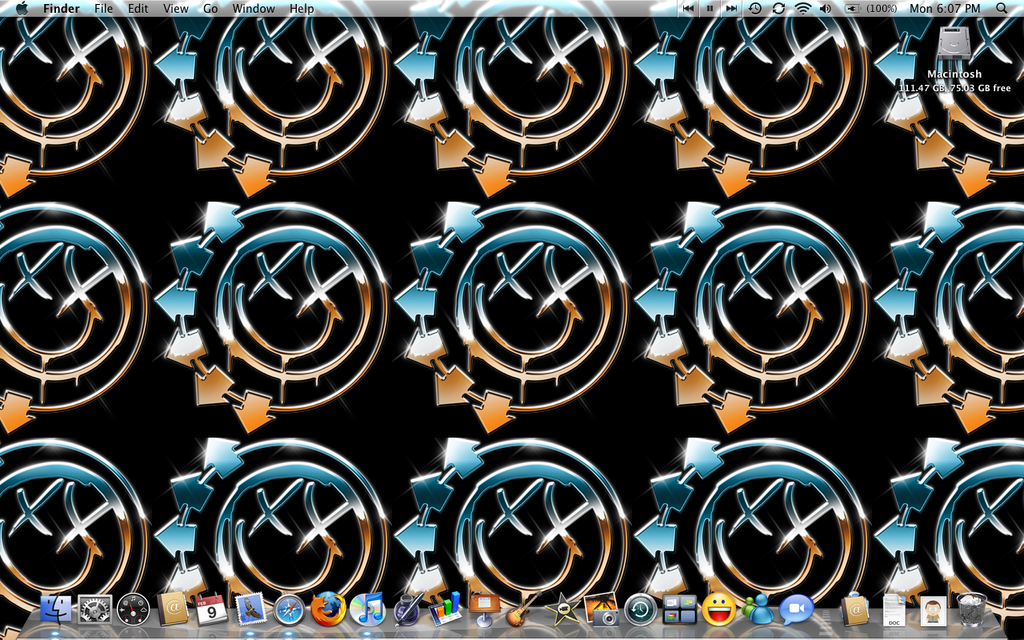Launch iPhoto camera icon
Viewport: 1024px width, 640px height.
(x=601, y=609)
